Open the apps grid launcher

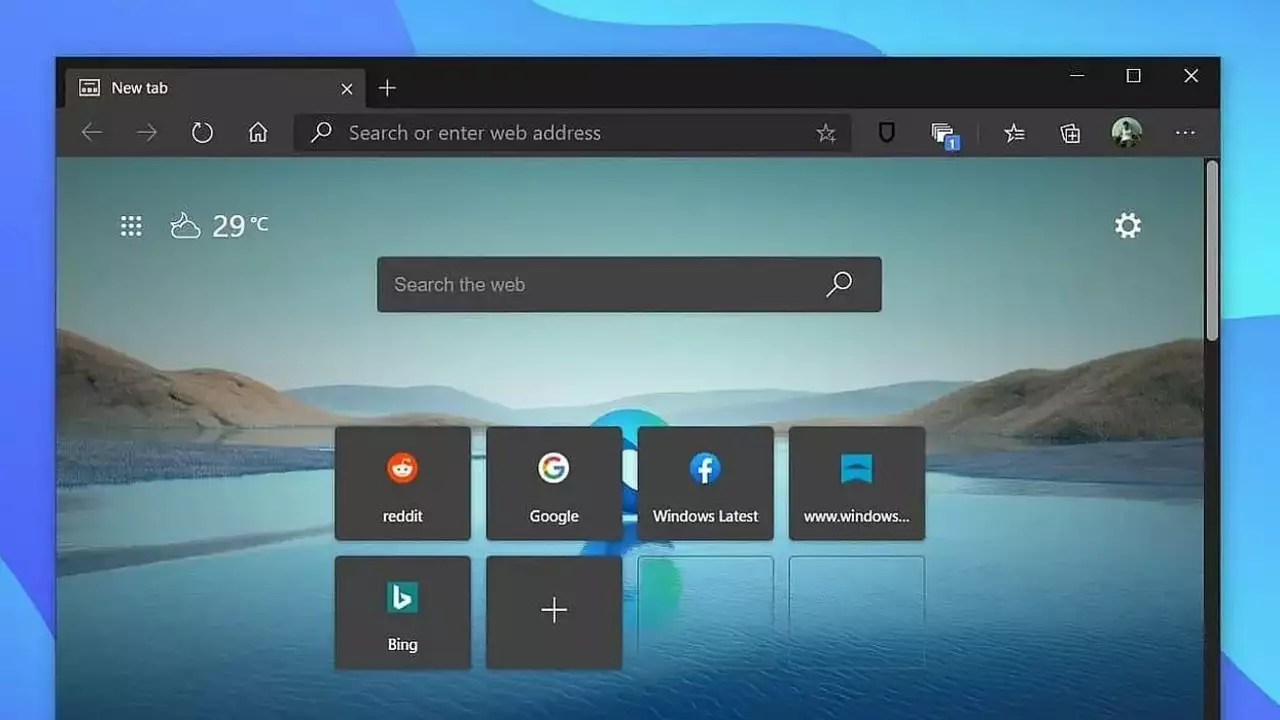[131, 226]
